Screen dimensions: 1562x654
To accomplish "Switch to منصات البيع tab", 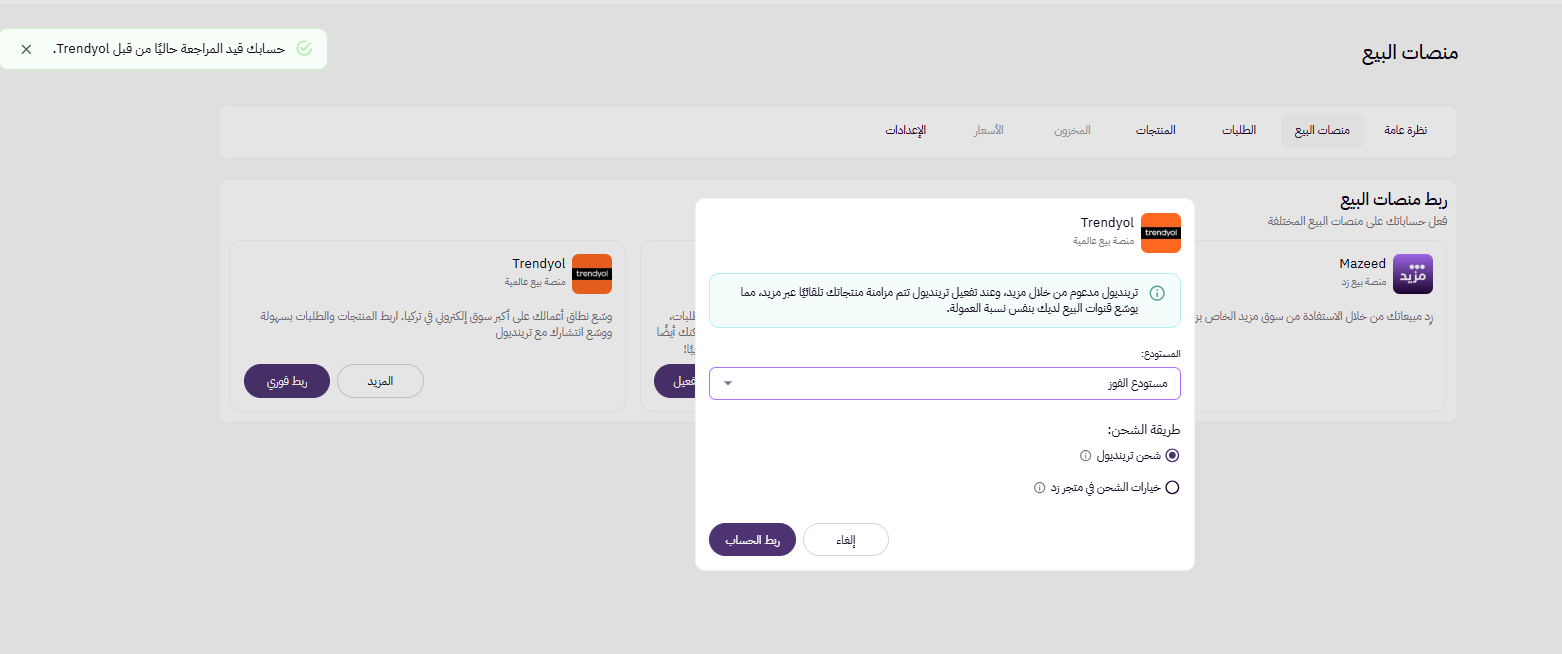I will [x=1322, y=131].
